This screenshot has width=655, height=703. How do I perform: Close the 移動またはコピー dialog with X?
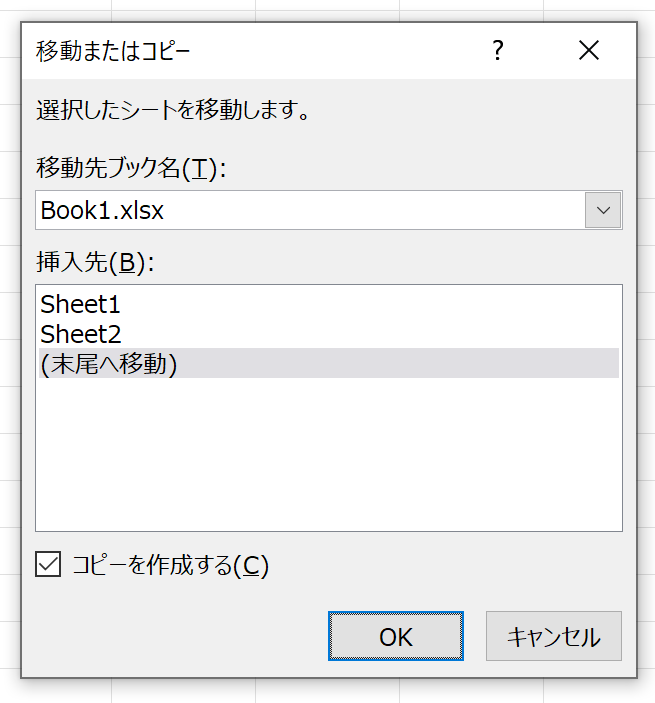pyautogui.click(x=589, y=50)
